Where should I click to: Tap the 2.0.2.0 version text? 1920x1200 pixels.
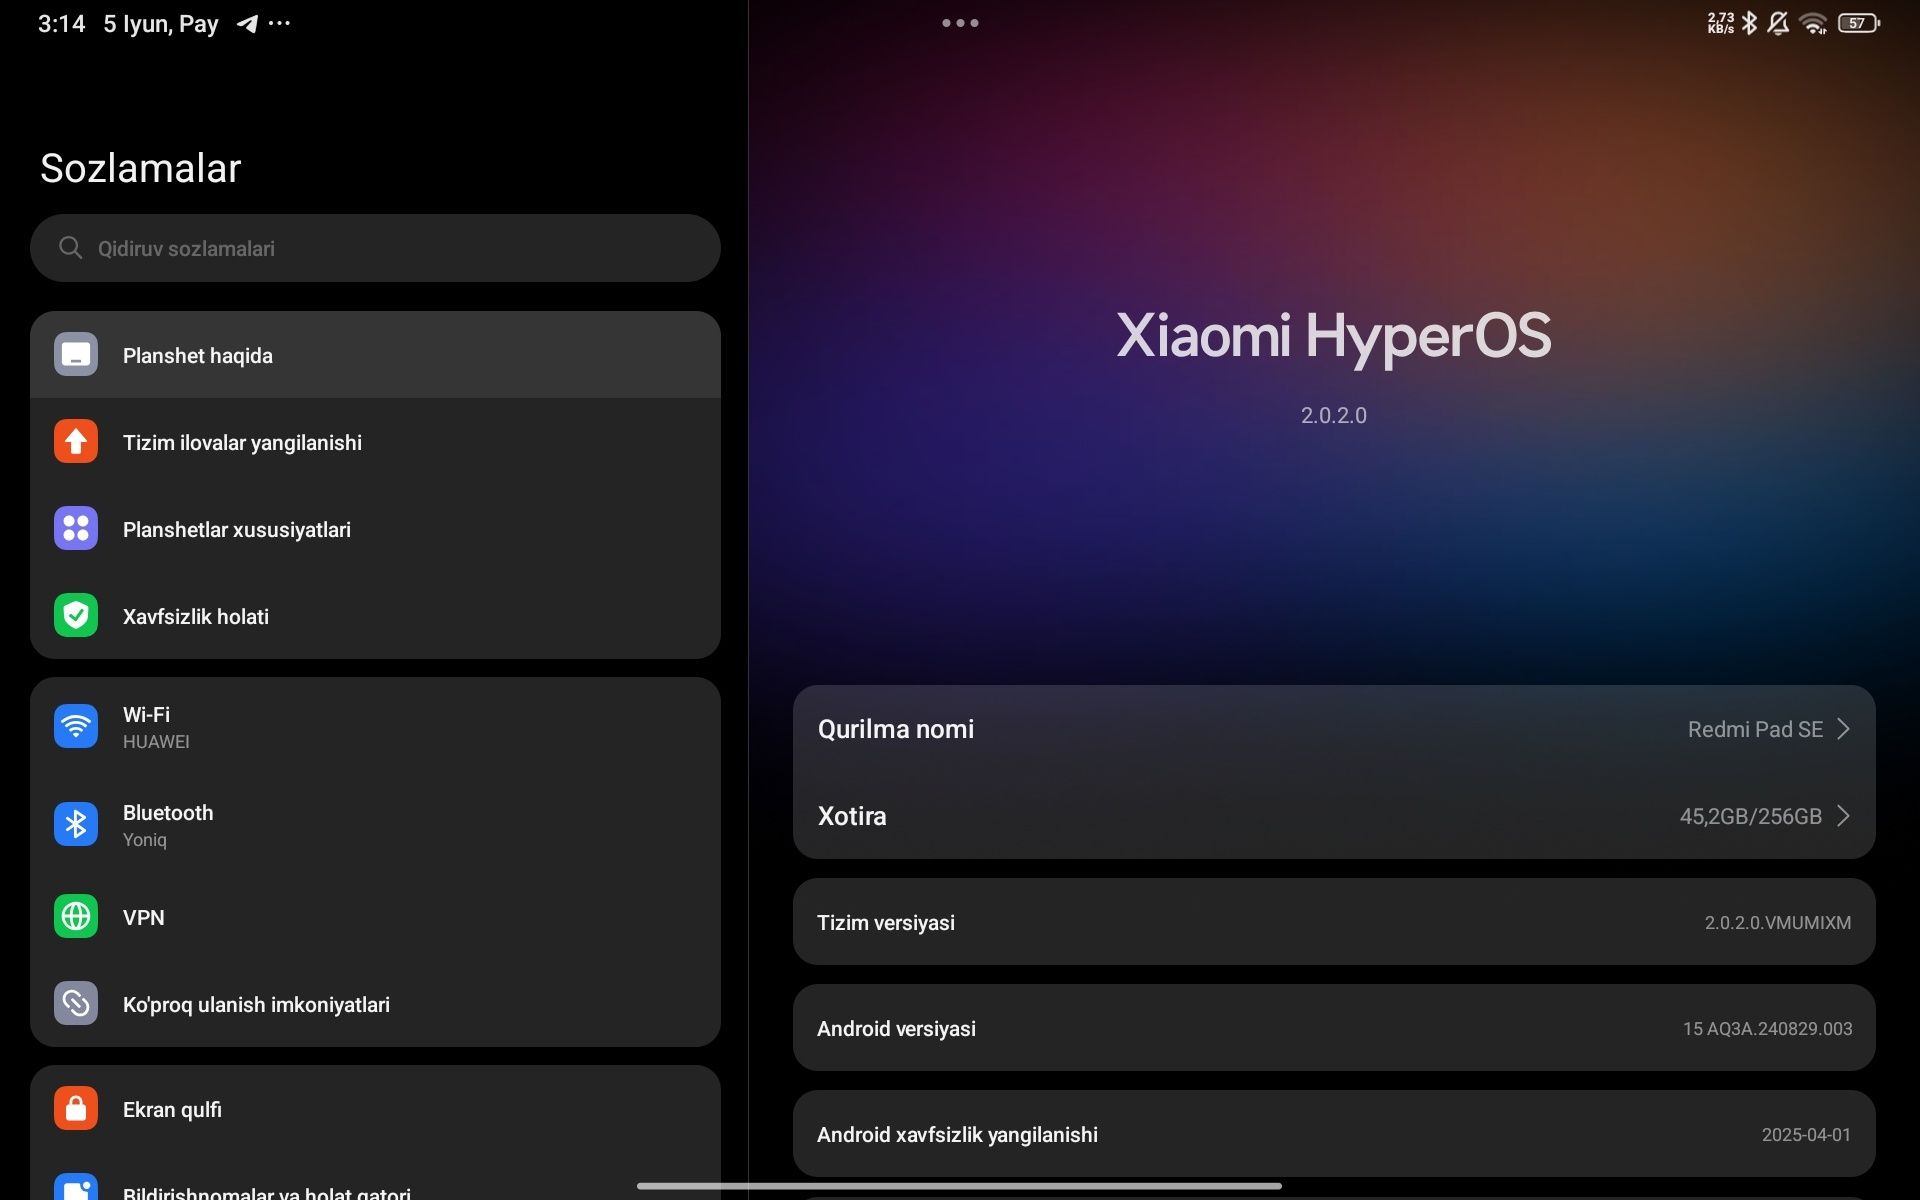coord(1334,415)
